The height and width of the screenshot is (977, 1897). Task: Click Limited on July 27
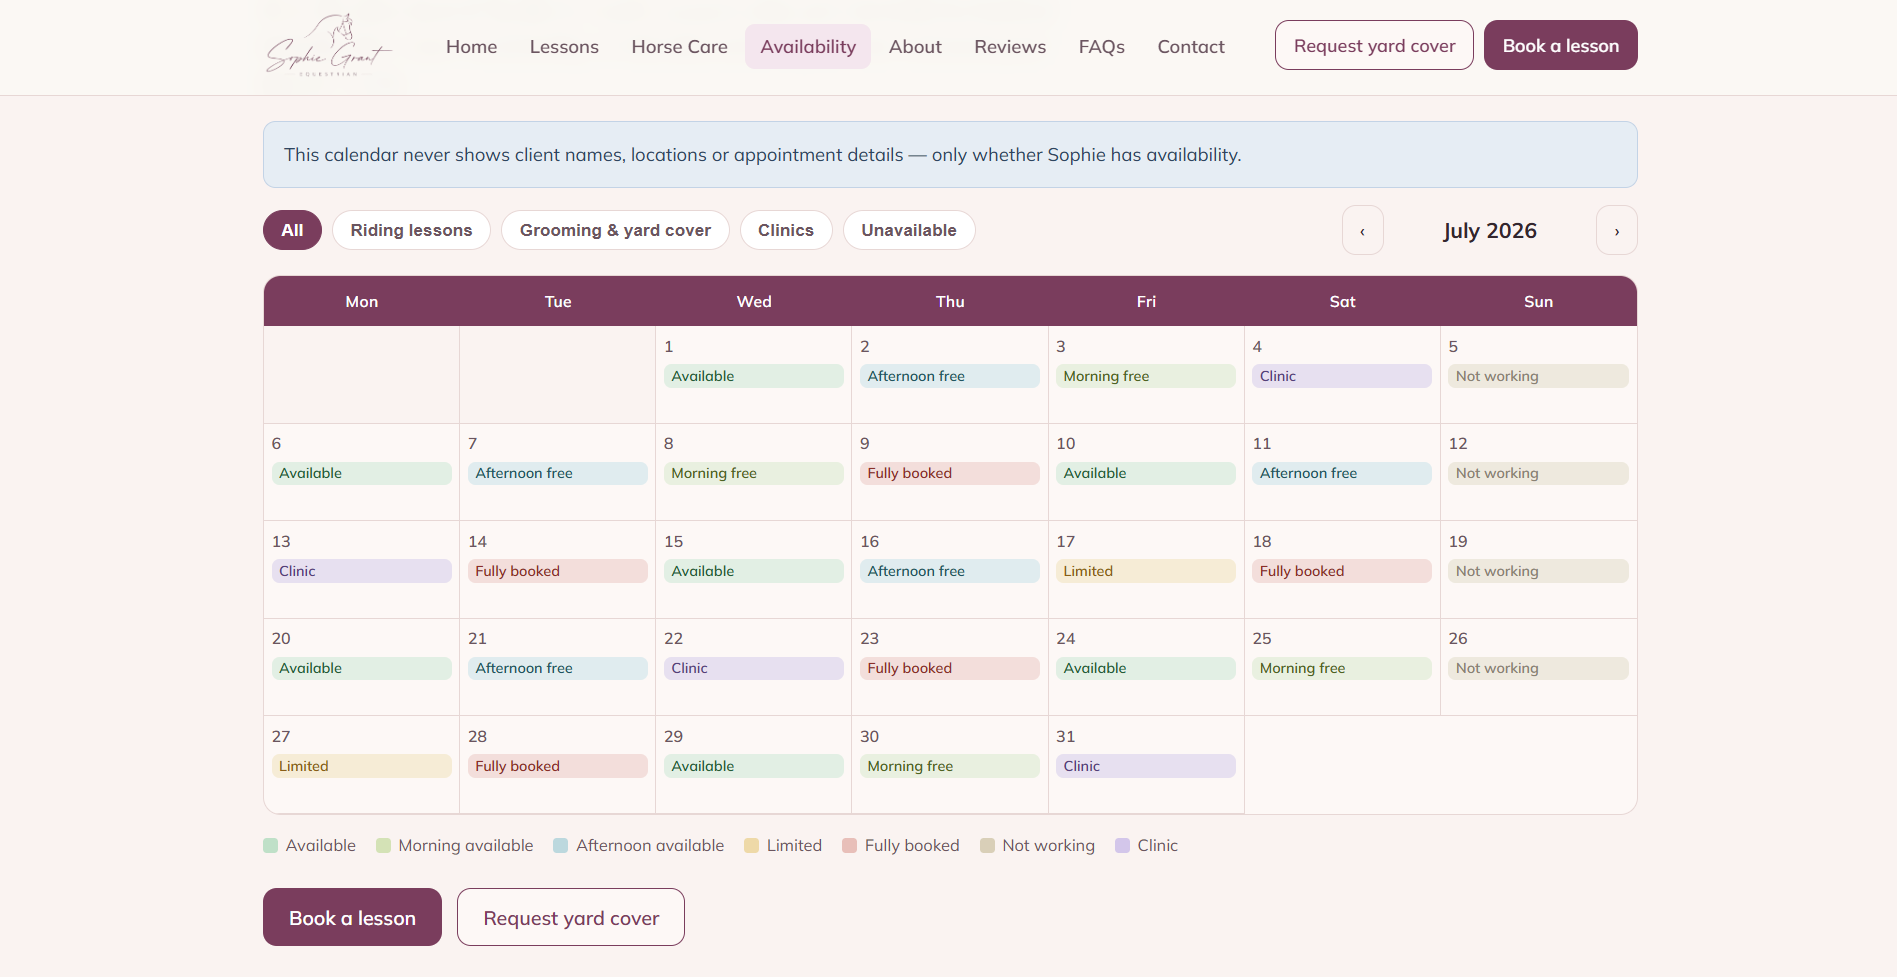(361, 766)
